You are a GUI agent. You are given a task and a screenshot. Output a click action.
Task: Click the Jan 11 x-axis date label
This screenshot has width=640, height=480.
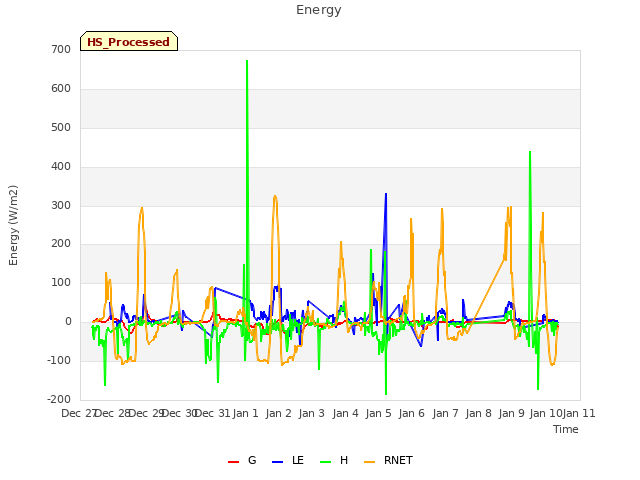tap(579, 413)
